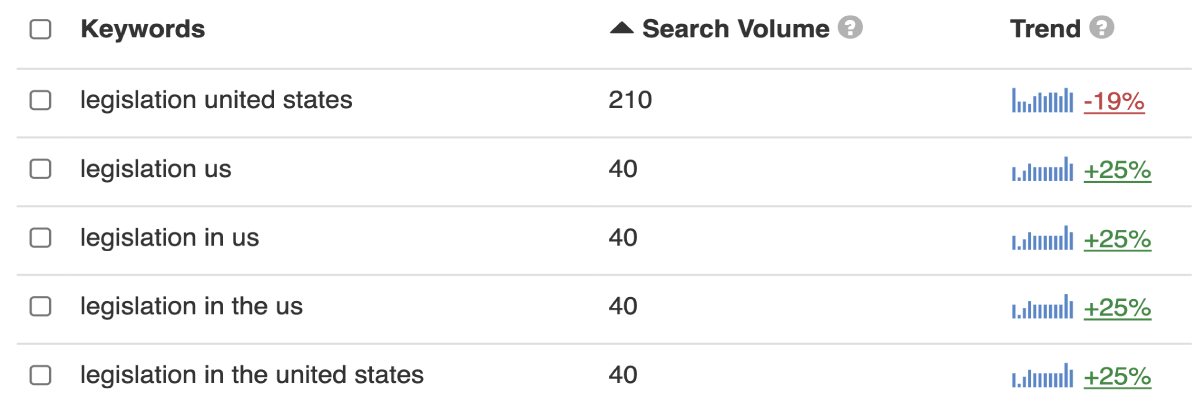Click the +25% link for legislation in the united states

(1118, 376)
